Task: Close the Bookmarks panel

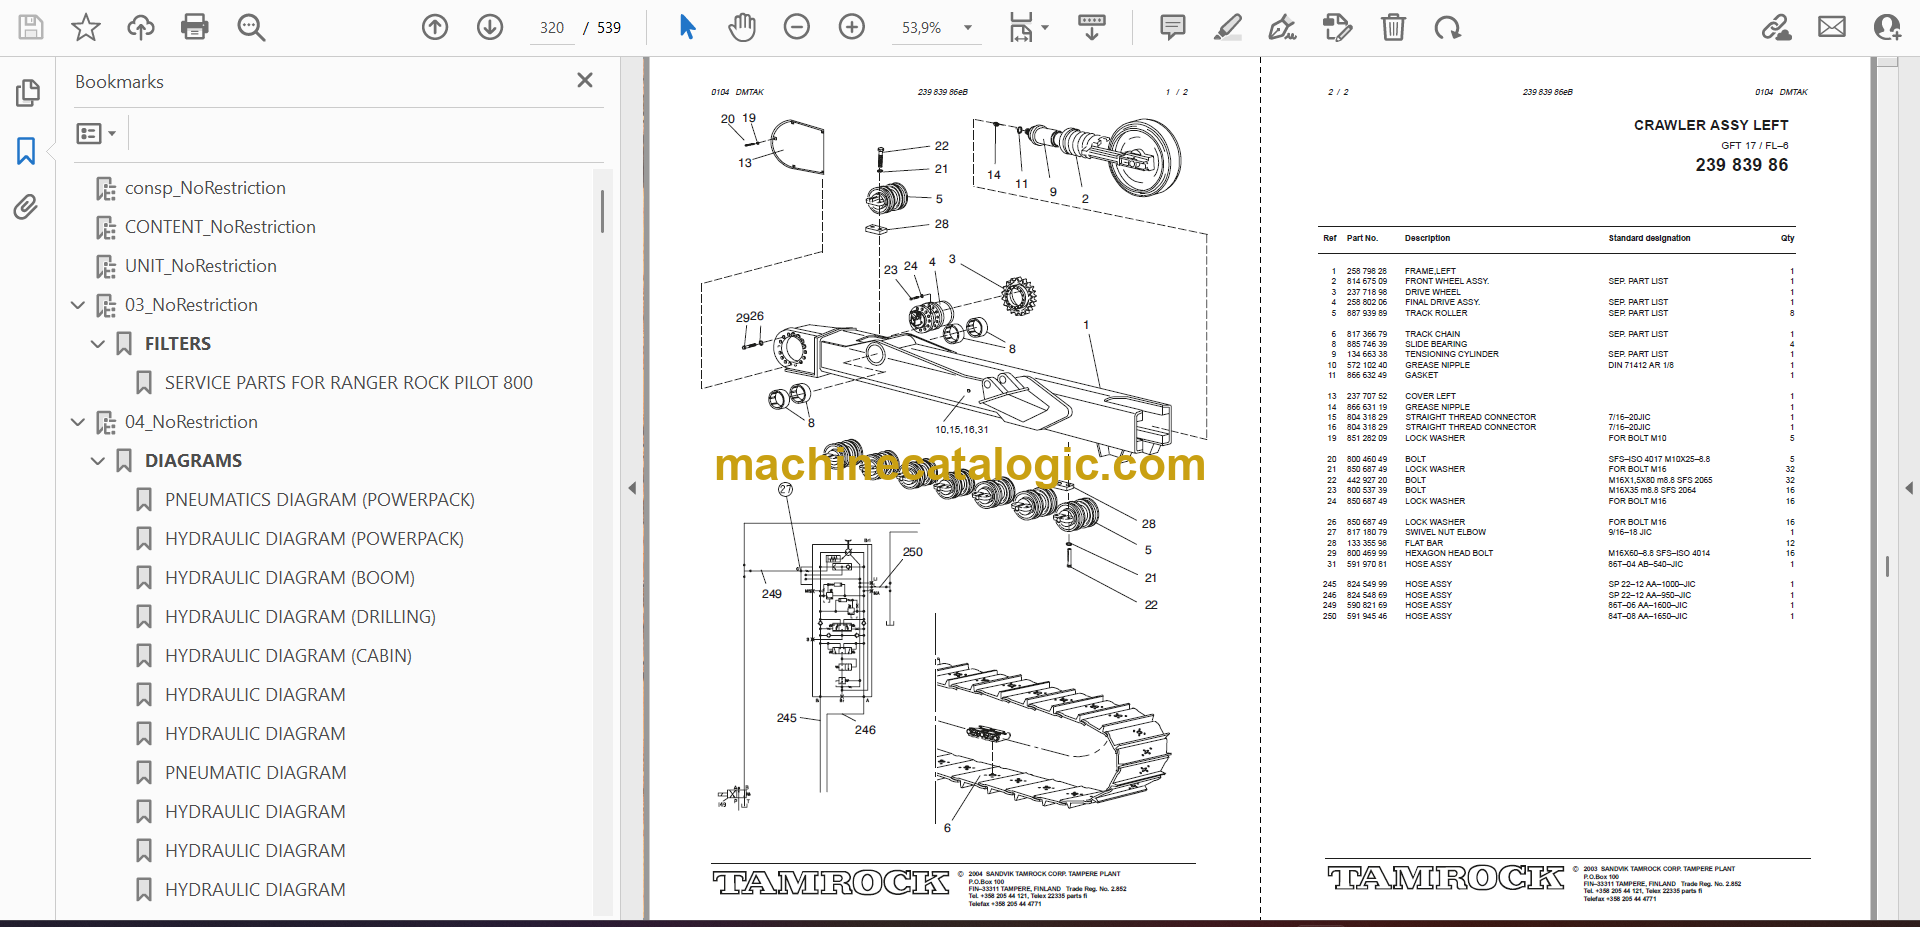Action: [x=585, y=80]
